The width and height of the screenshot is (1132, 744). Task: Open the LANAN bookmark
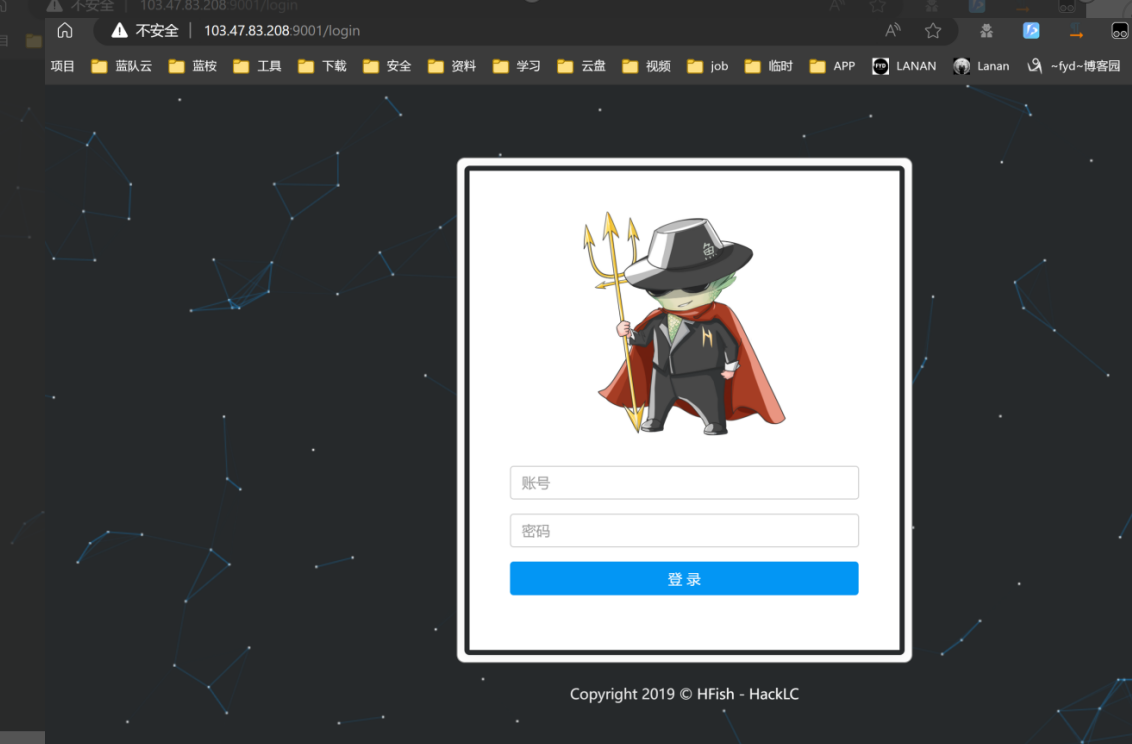(x=904, y=66)
